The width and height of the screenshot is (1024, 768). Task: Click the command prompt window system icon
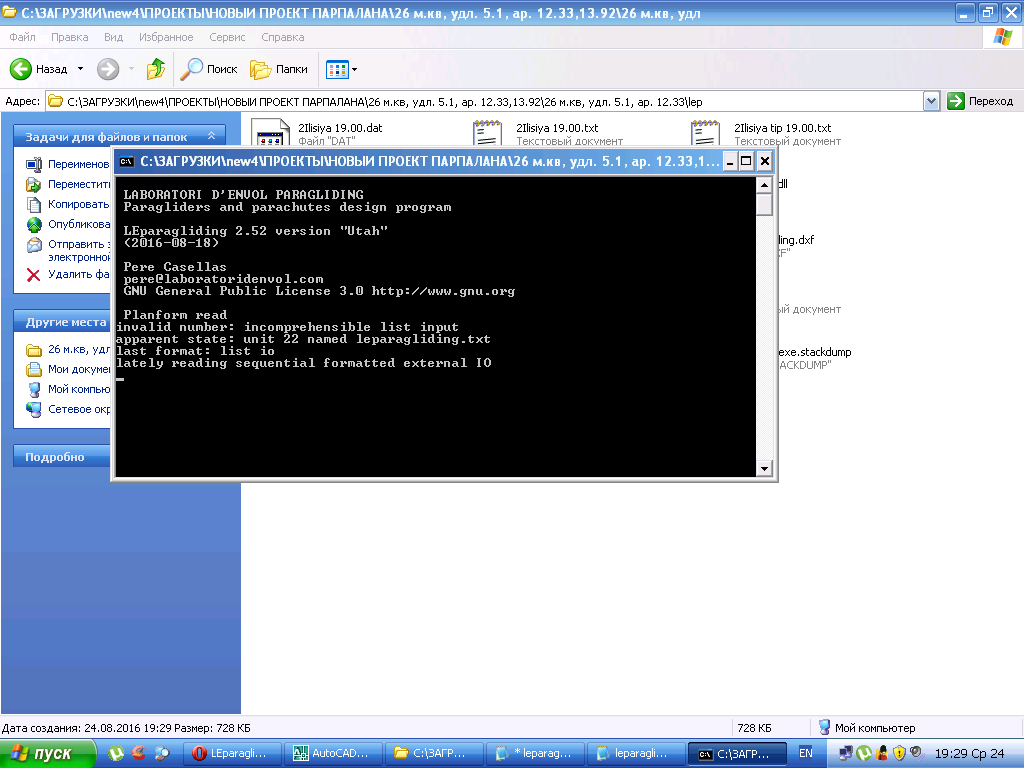click(127, 161)
